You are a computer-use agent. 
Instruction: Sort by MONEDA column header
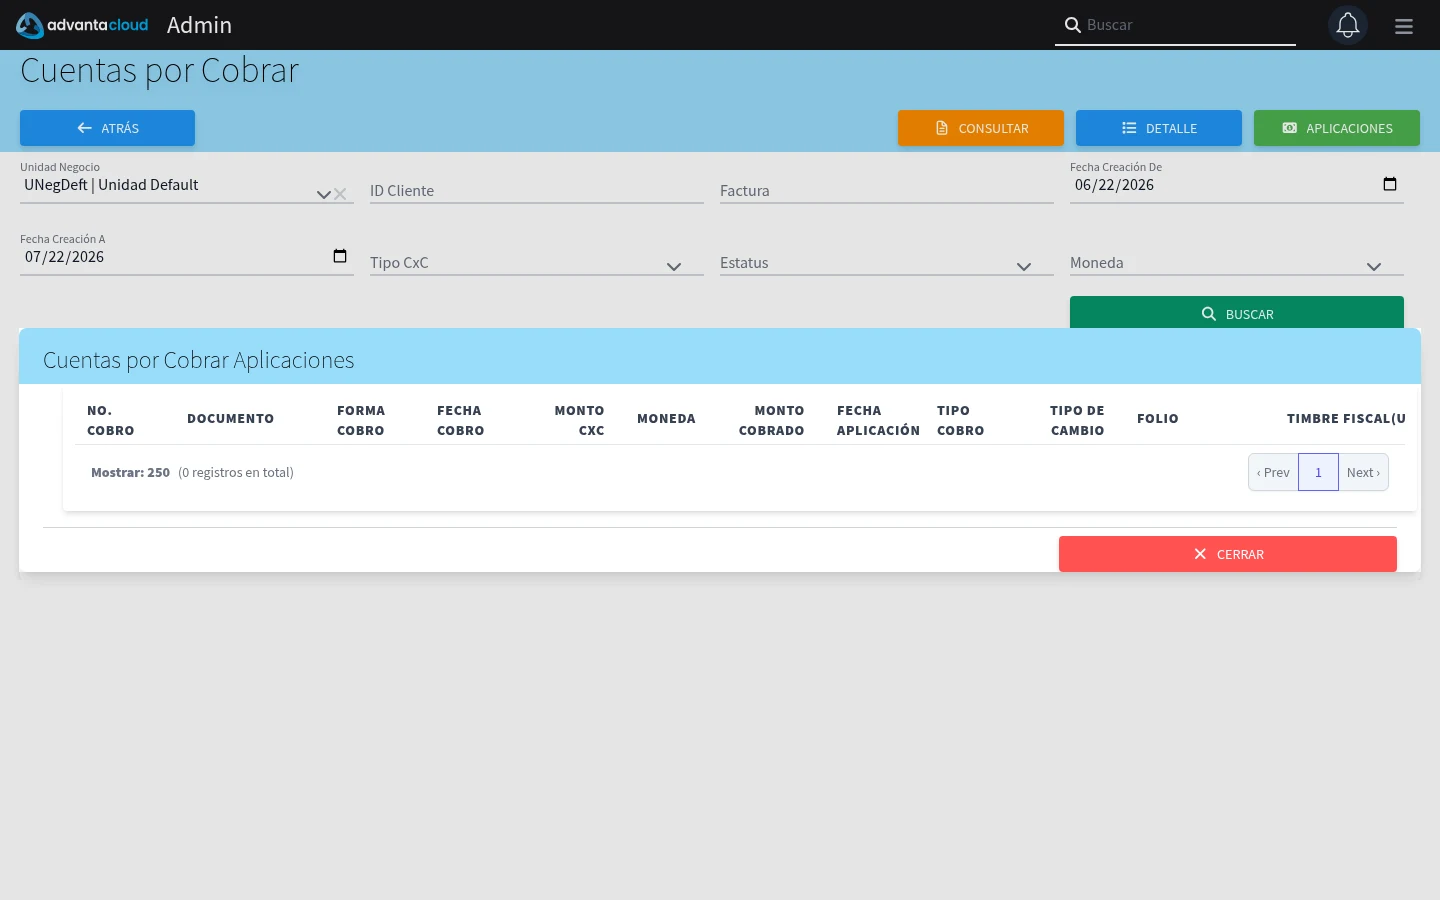(666, 419)
